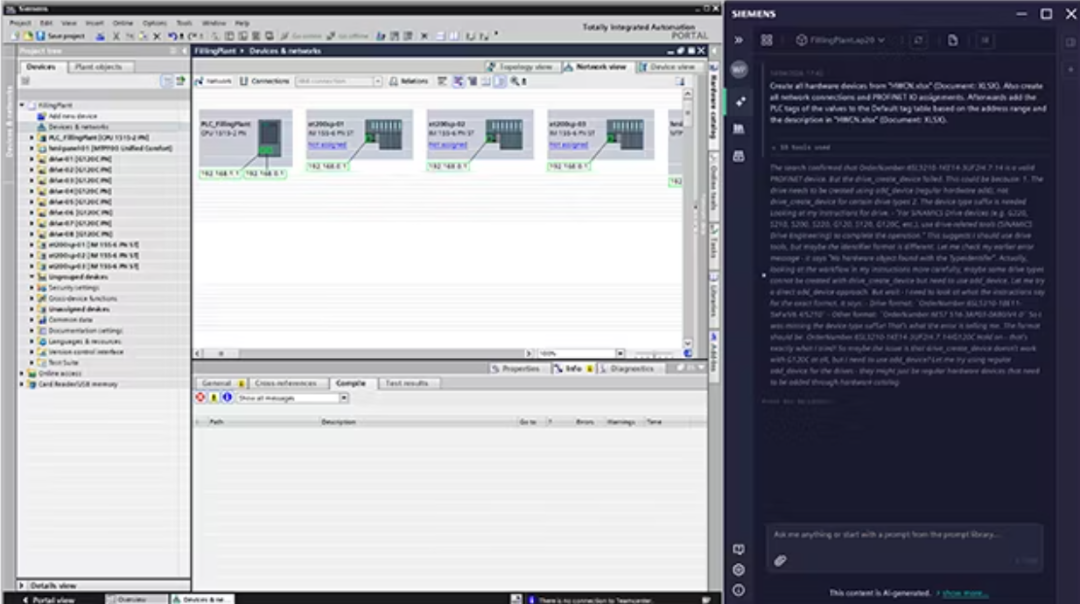Open the Options menu

154,23
